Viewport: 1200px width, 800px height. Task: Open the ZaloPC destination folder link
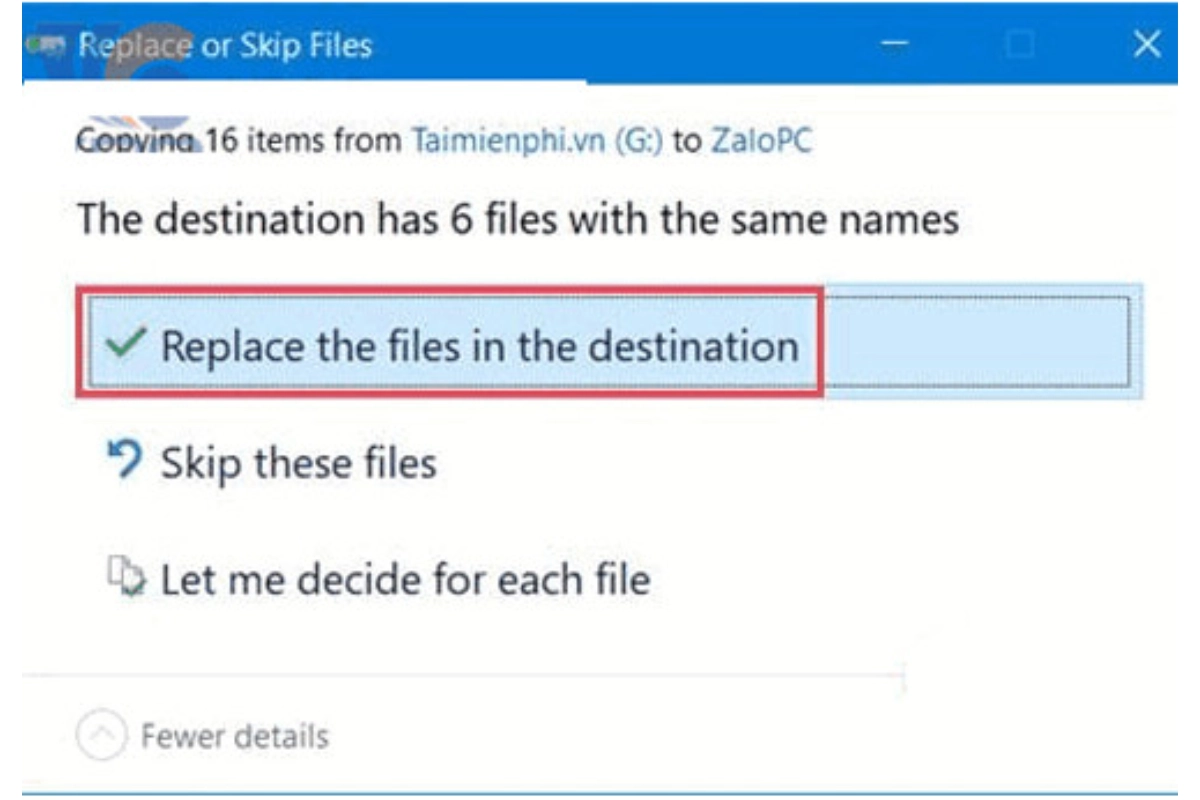tap(761, 141)
